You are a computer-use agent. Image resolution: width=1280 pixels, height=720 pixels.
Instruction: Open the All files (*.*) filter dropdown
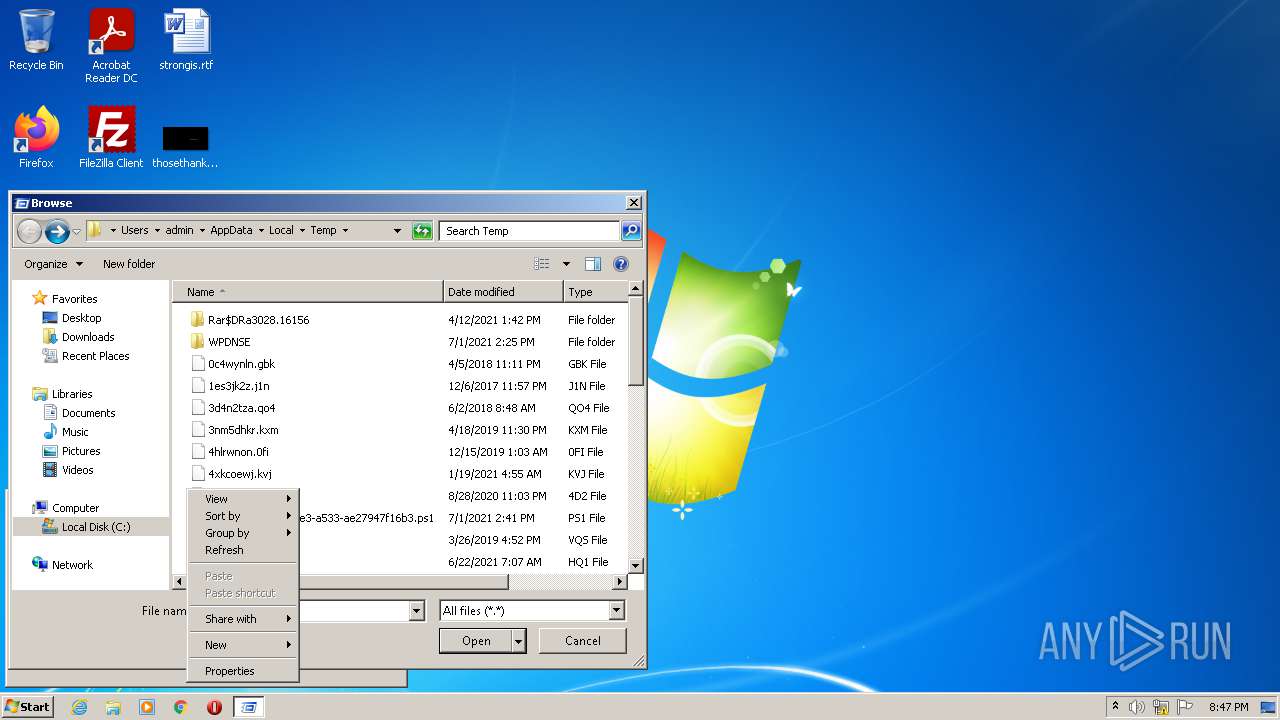pos(616,611)
